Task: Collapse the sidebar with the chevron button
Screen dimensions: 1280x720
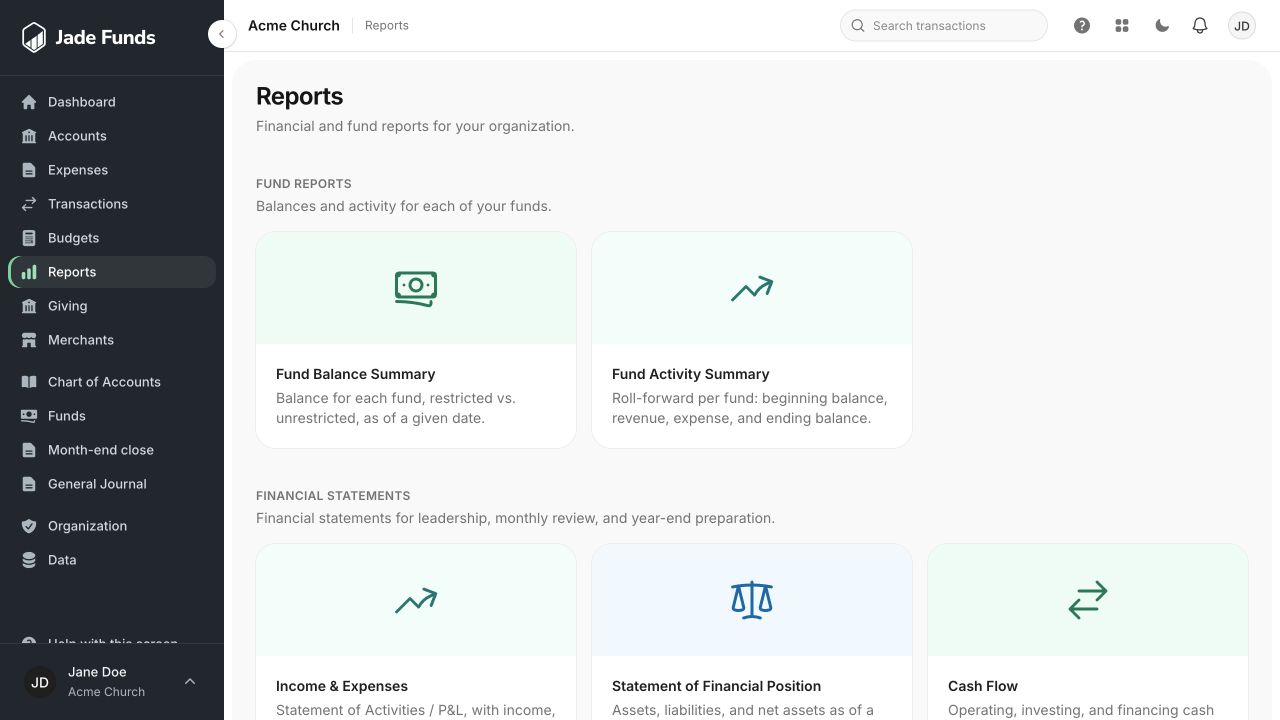Action: [221, 34]
